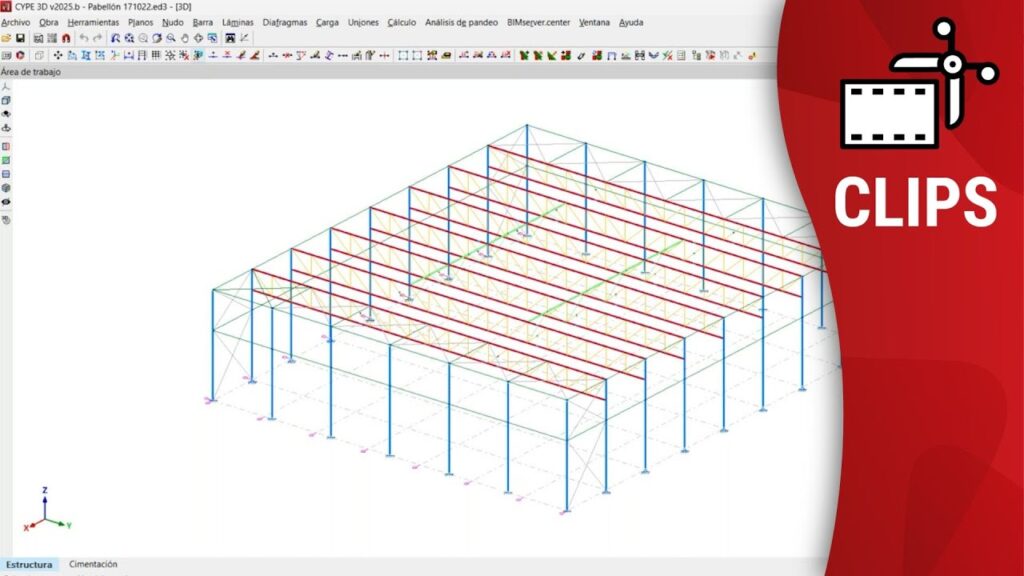The image size is (1024, 576).
Task: Toggle the red plane view in left sidebar
Action: point(6,146)
